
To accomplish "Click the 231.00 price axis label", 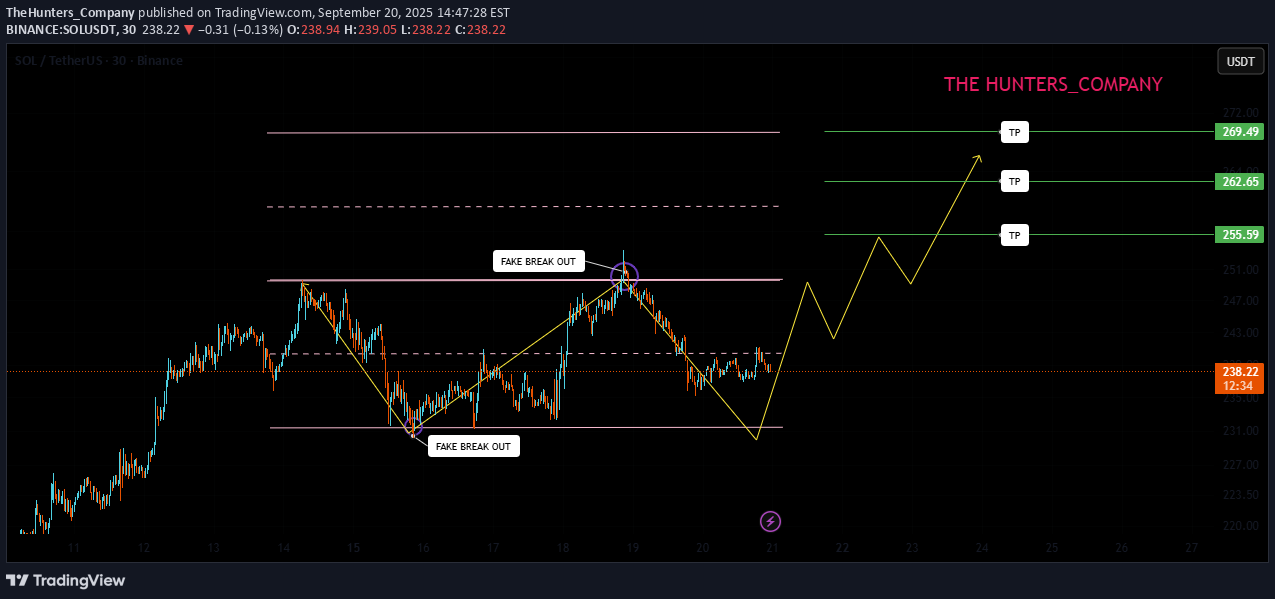I will click(1239, 431).
